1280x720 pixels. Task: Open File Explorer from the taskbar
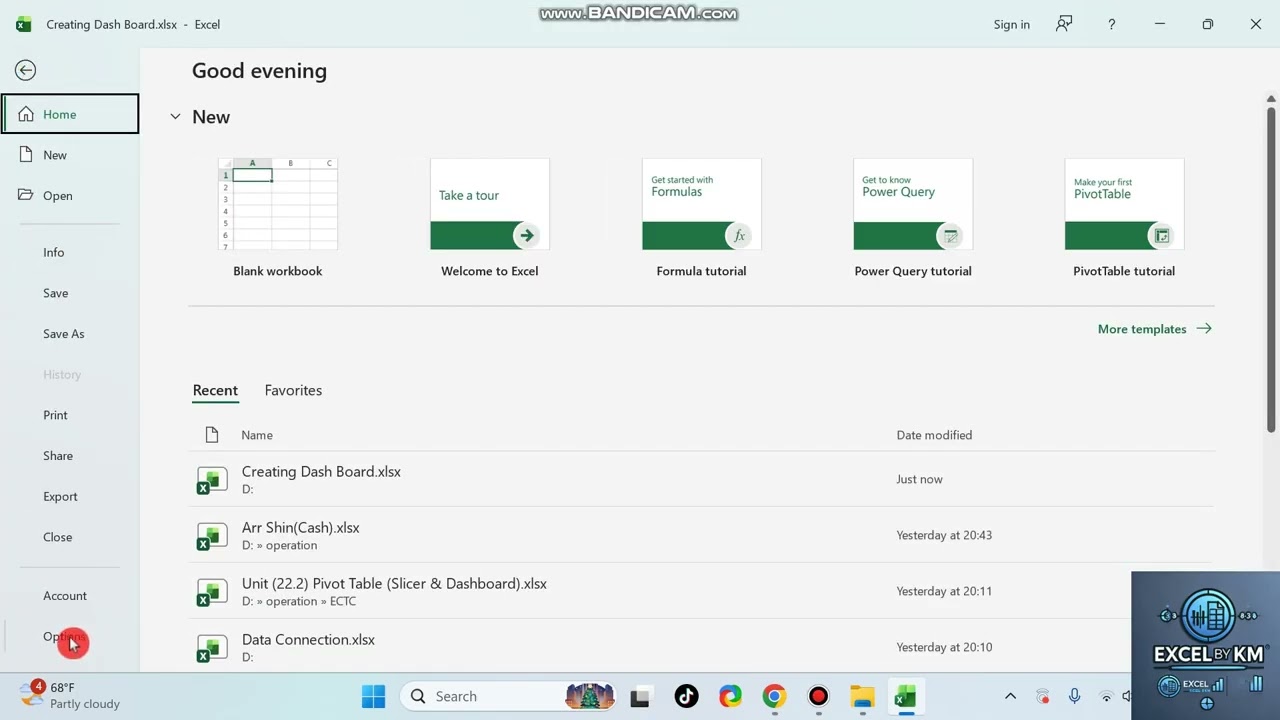(862, 696)
